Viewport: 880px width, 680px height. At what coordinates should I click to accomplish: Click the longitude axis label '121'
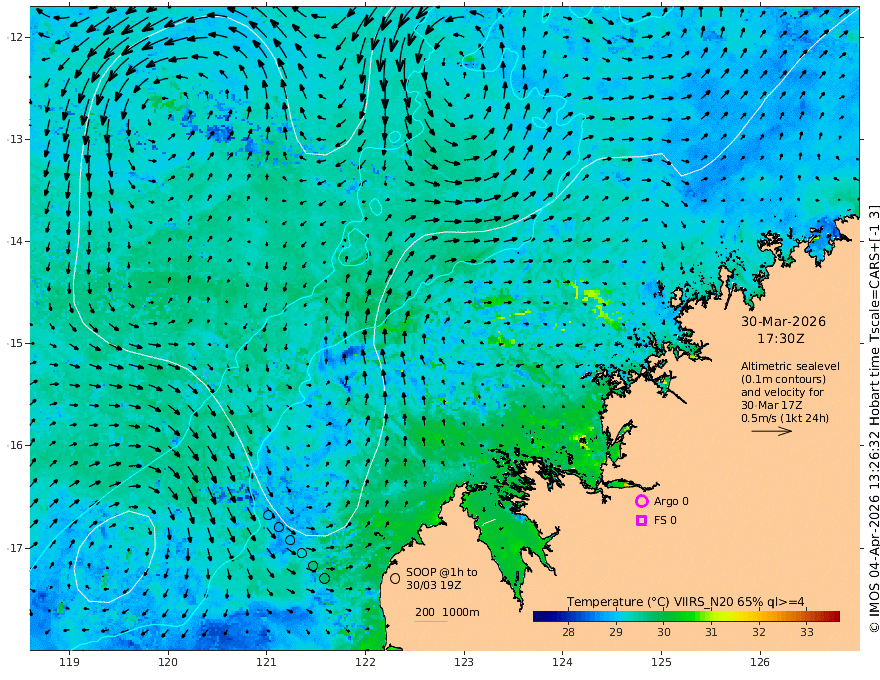(x=267, y=662)
